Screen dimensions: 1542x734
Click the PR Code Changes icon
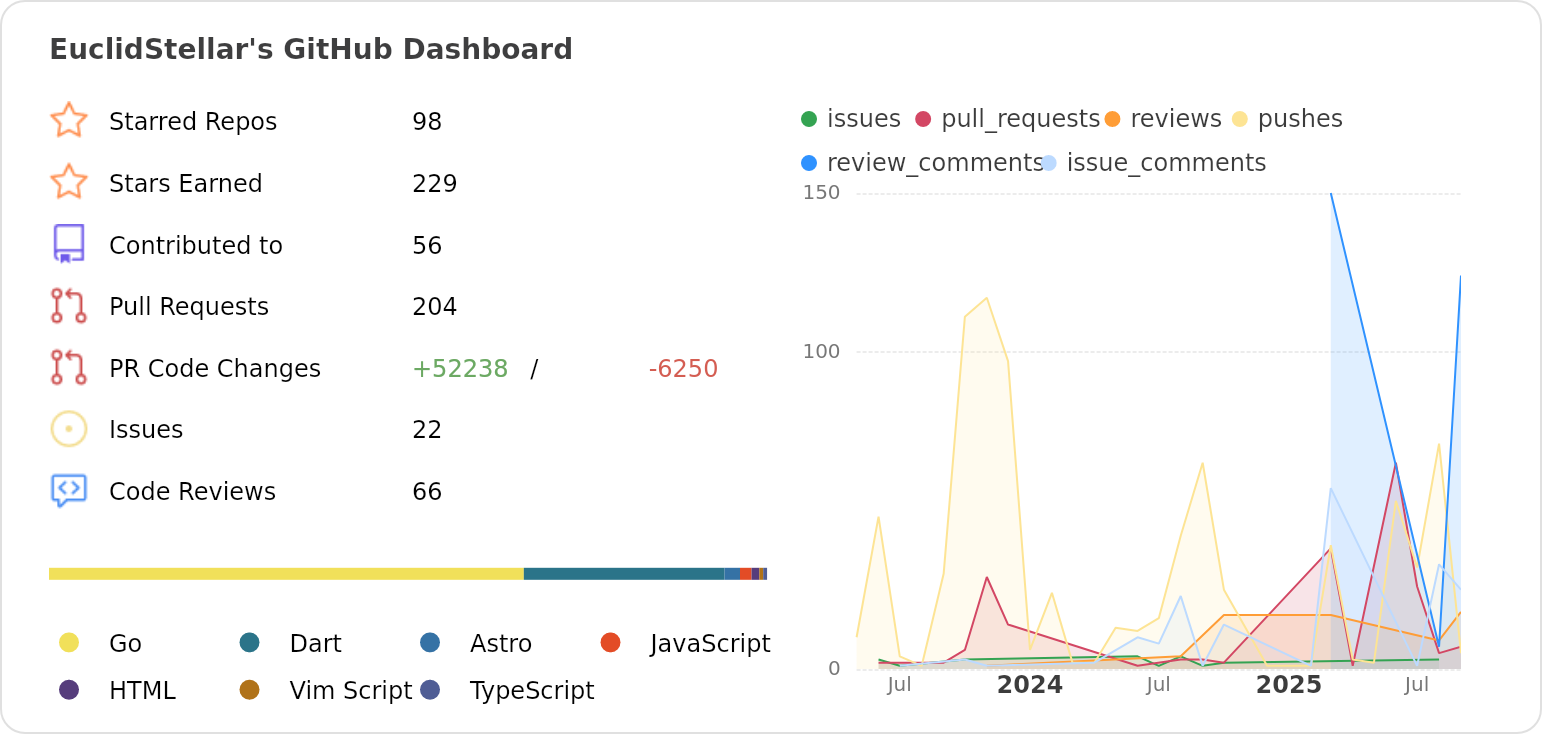pos(68,368)
